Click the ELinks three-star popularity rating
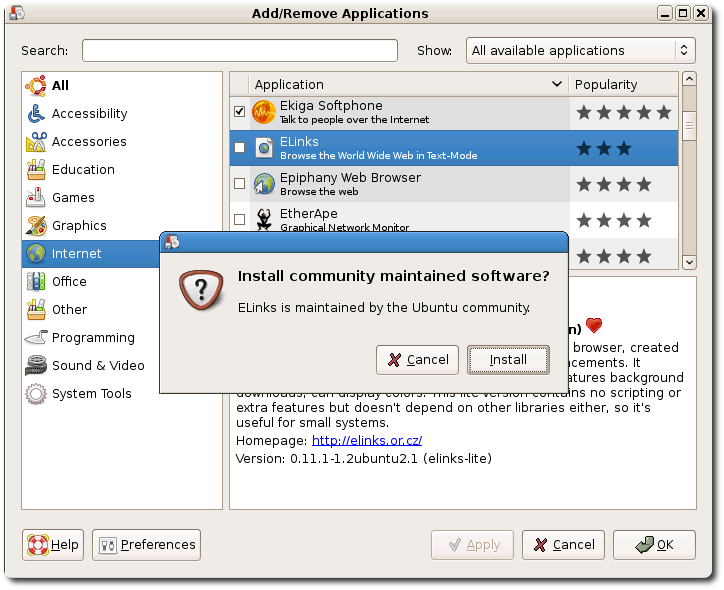 point(604,148)
